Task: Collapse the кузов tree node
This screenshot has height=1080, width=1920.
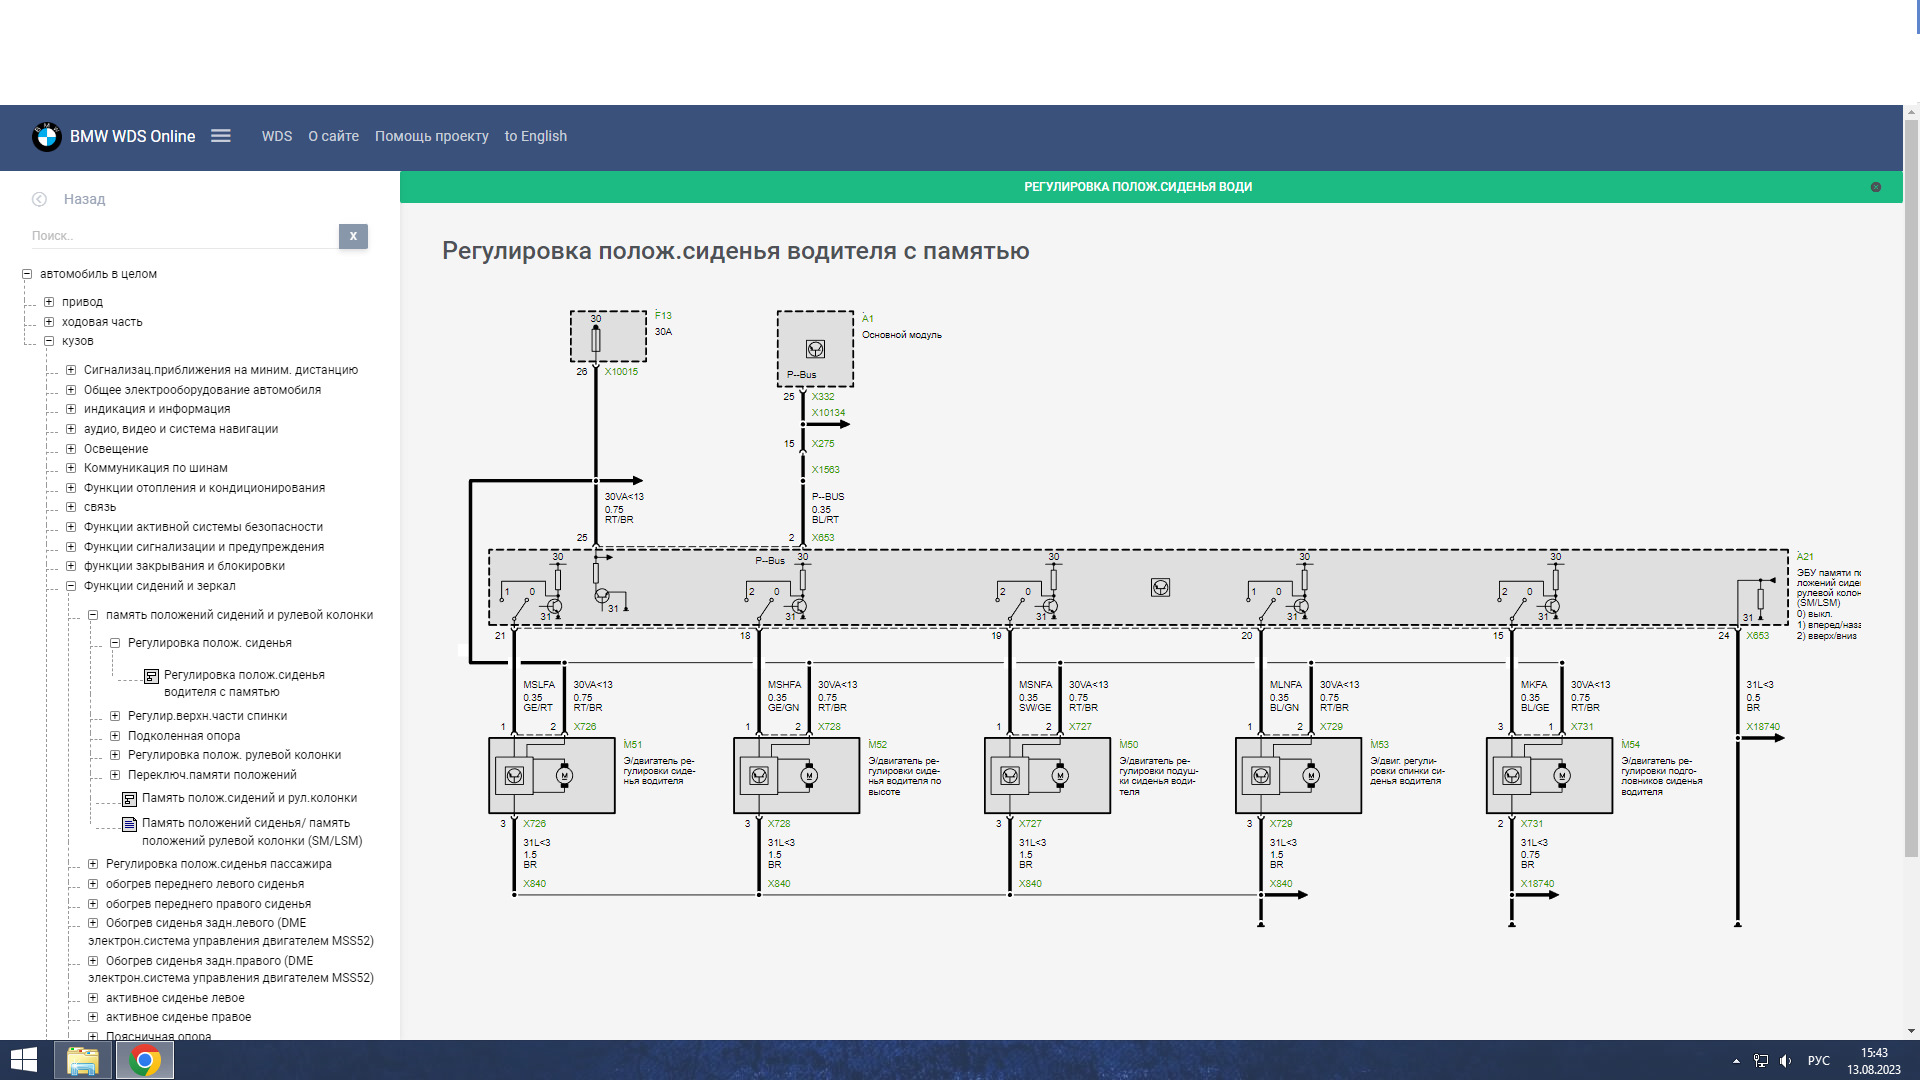Action: (49, 341)
